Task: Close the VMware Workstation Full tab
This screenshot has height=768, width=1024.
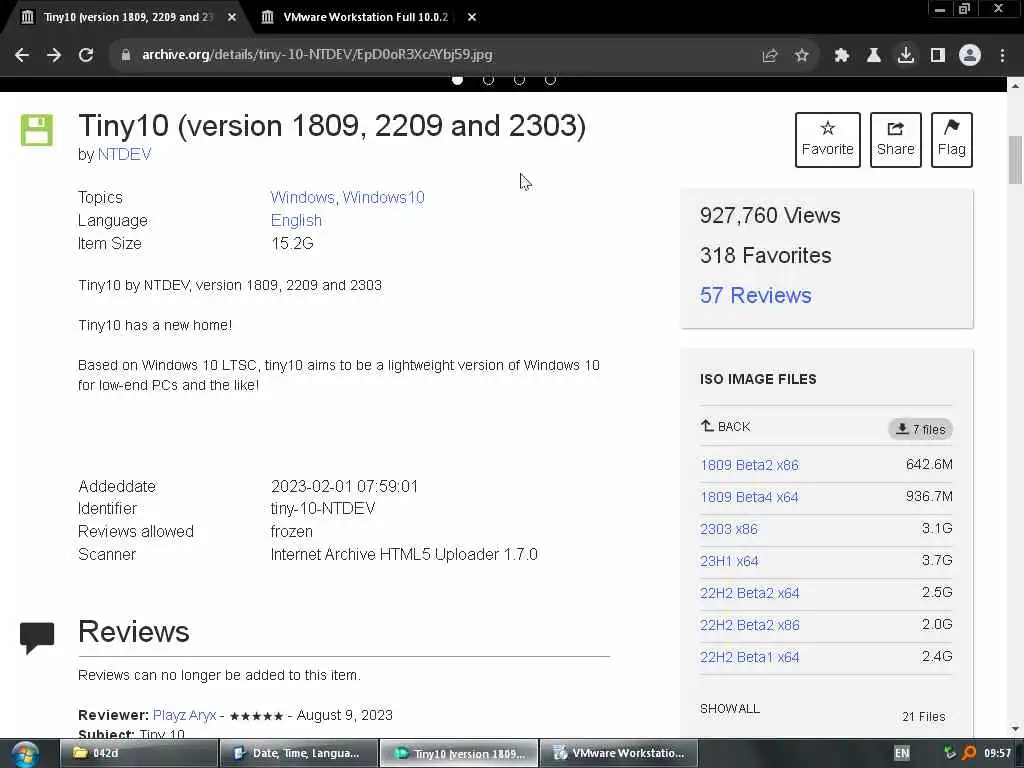Action: click(x=472, y=18)
